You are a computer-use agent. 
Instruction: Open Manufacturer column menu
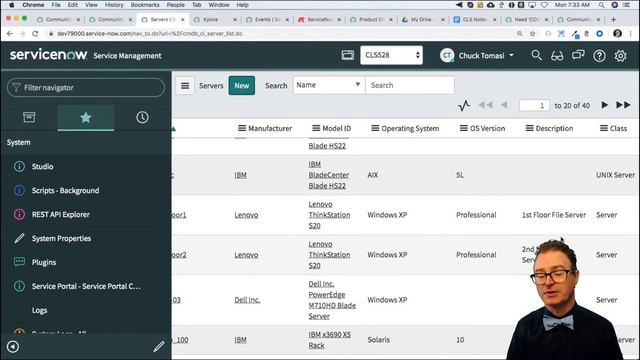242,128
